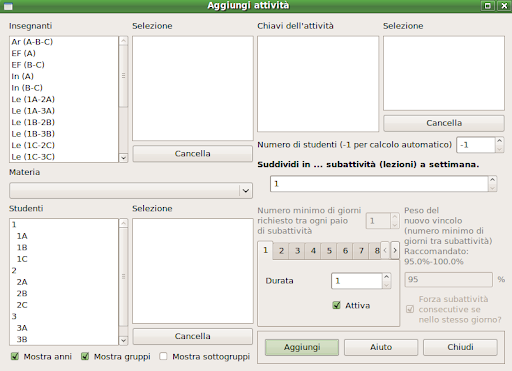Select group 3B in Studenti list
The height and width of the screenshot is (371, 512).
(x=64, y=339)
